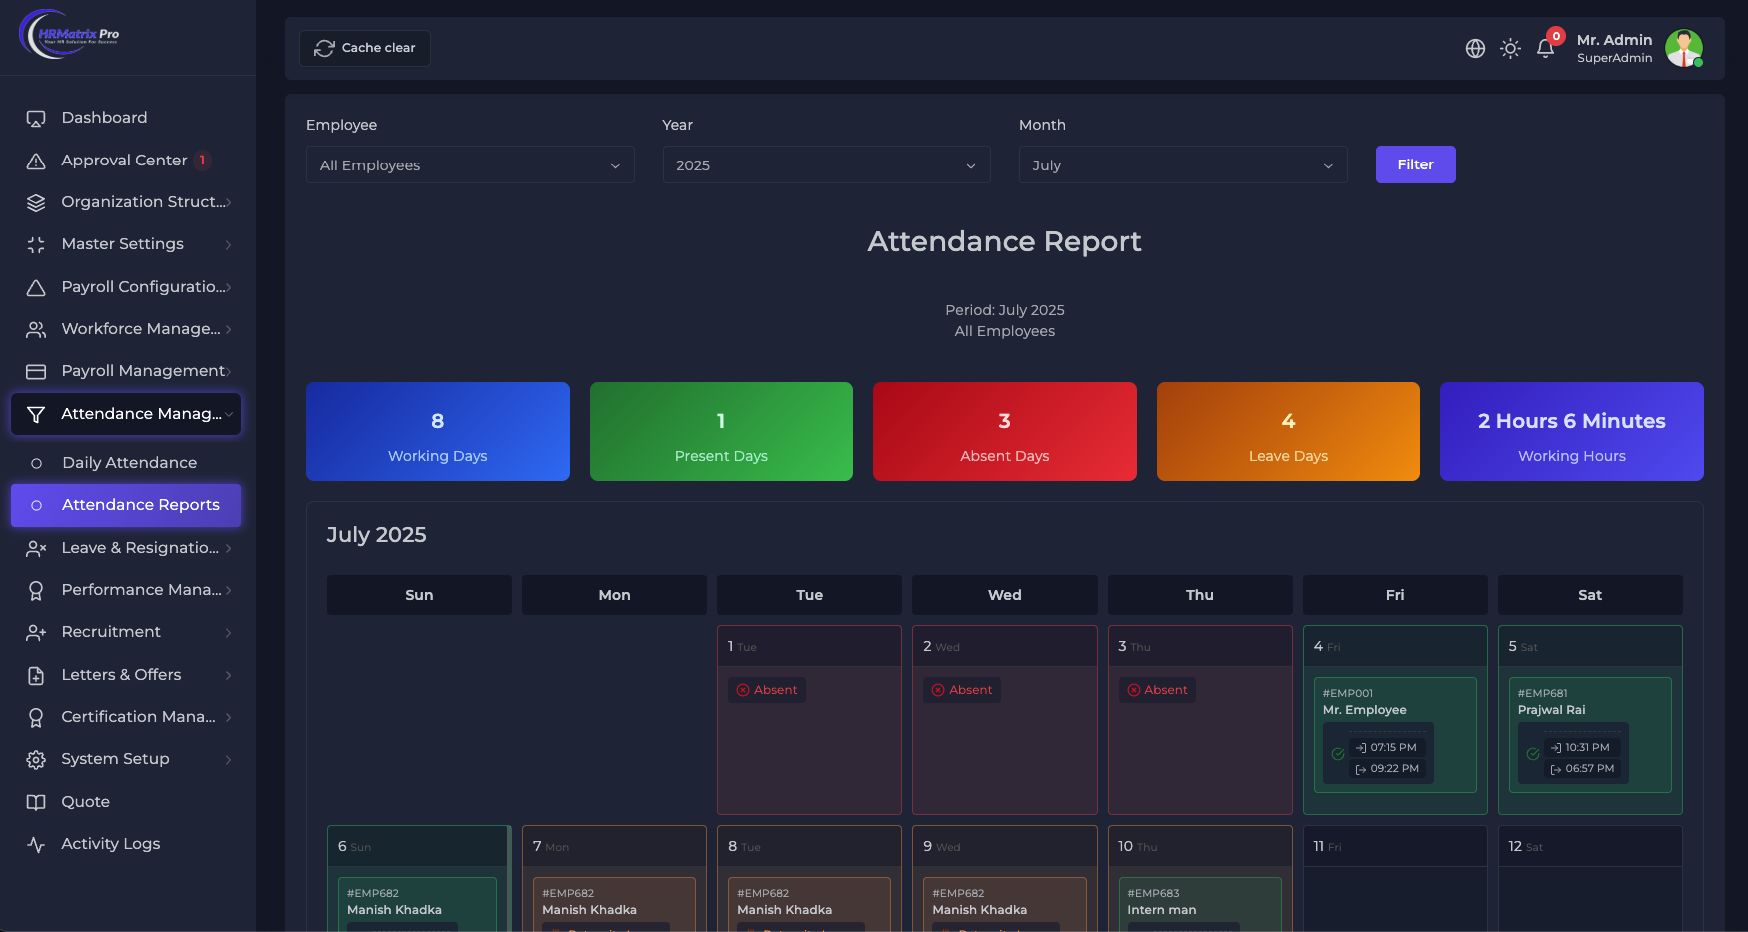The height and width of the screenshot is (932, 1748).
Task: Expand the Master Settings menu chevron
Action: [228, 245]
